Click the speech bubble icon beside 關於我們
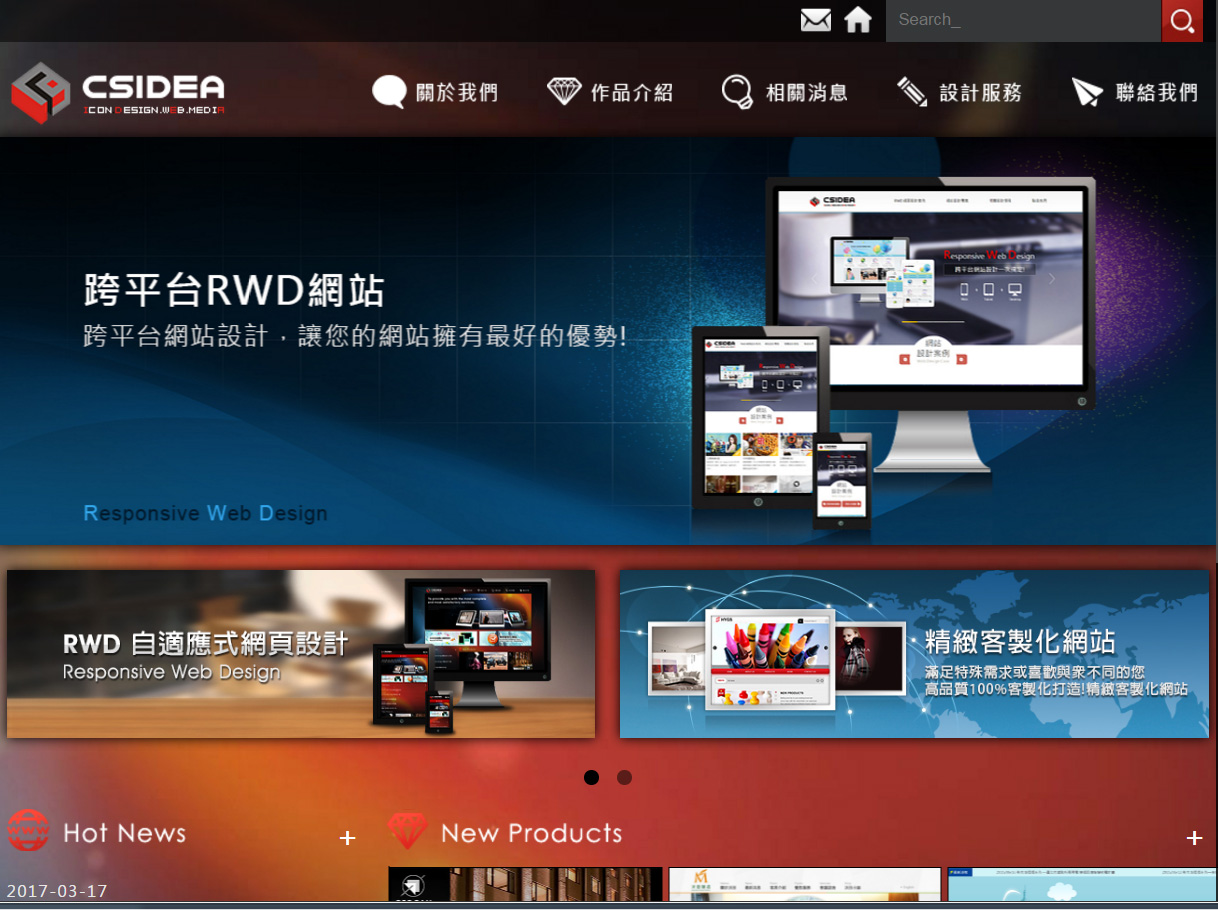This screenshot has width=1218, height=910. (389, 92)
